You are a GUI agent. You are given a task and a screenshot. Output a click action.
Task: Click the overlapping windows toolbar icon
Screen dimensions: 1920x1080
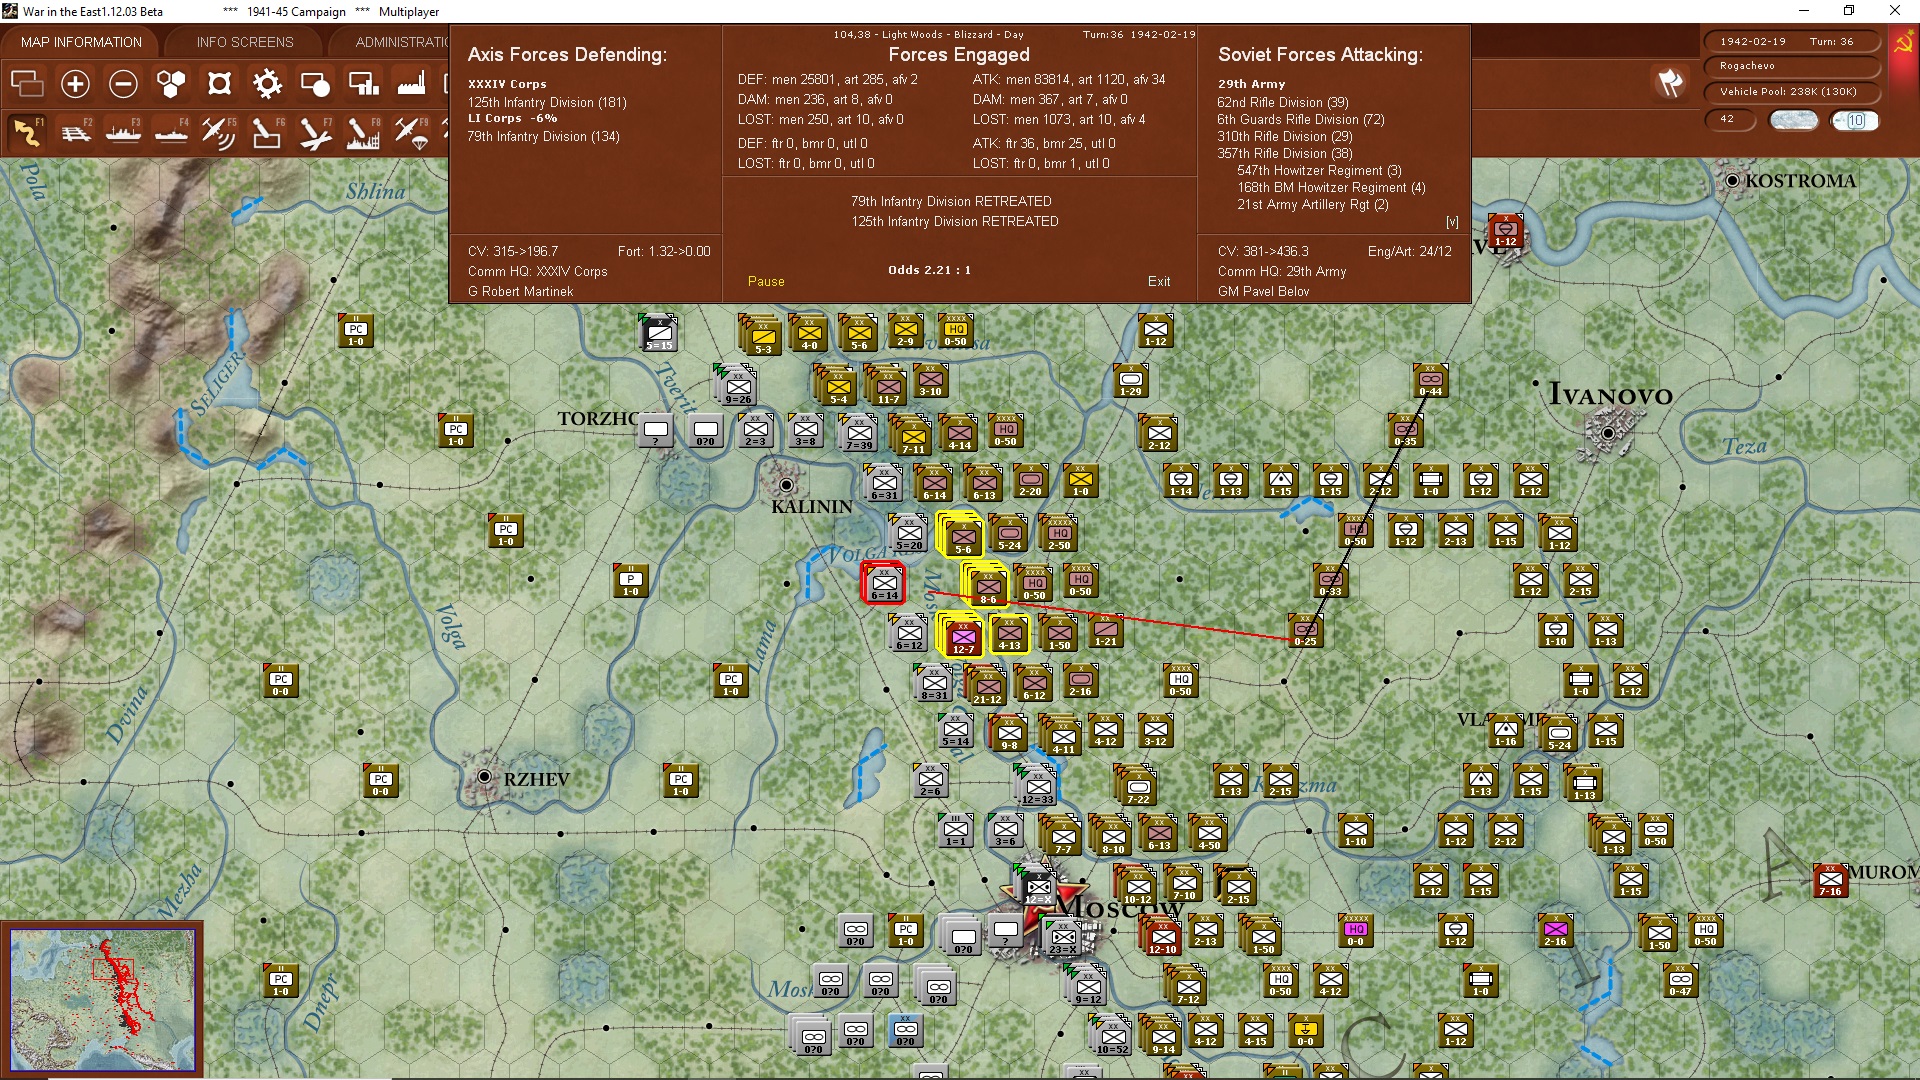click(x=27, y=84)
